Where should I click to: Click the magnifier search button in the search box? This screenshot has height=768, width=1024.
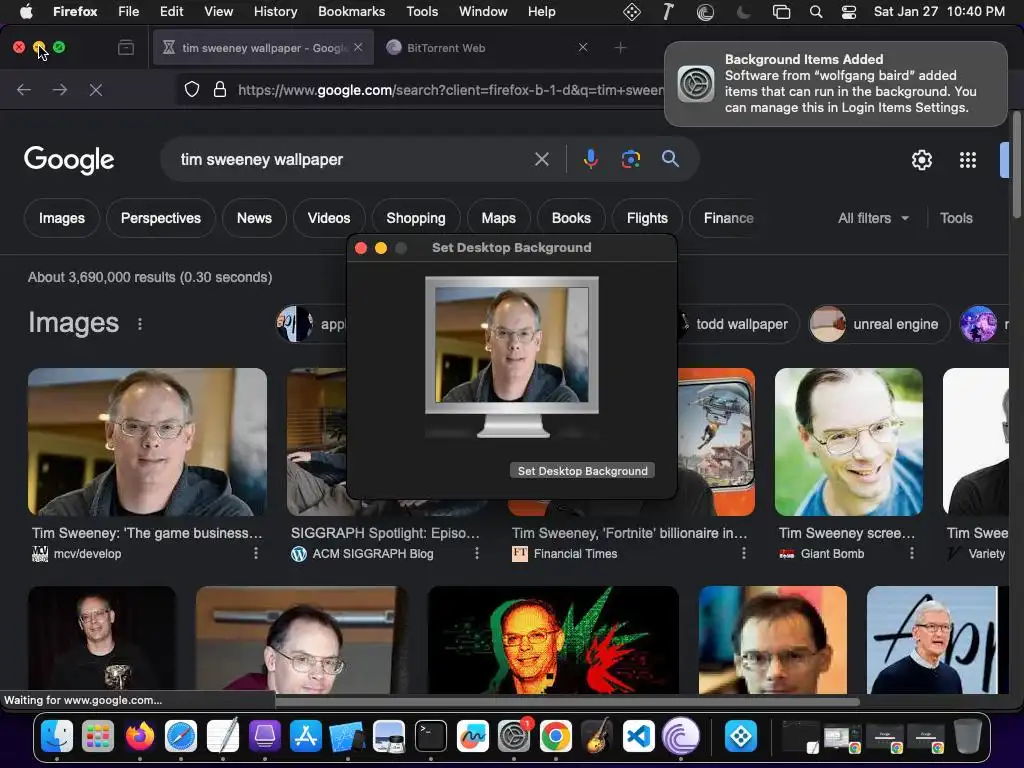(670, 159)
